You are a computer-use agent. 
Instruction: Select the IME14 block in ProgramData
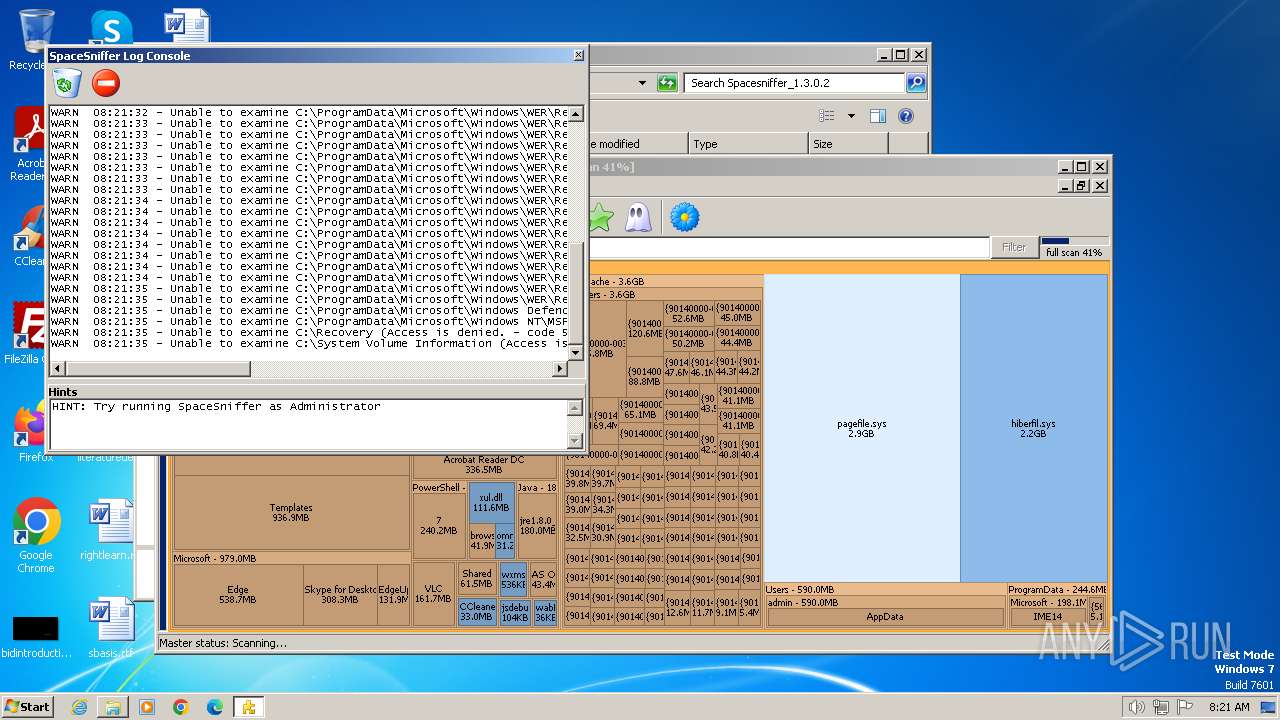click(x=1048, y=617)
